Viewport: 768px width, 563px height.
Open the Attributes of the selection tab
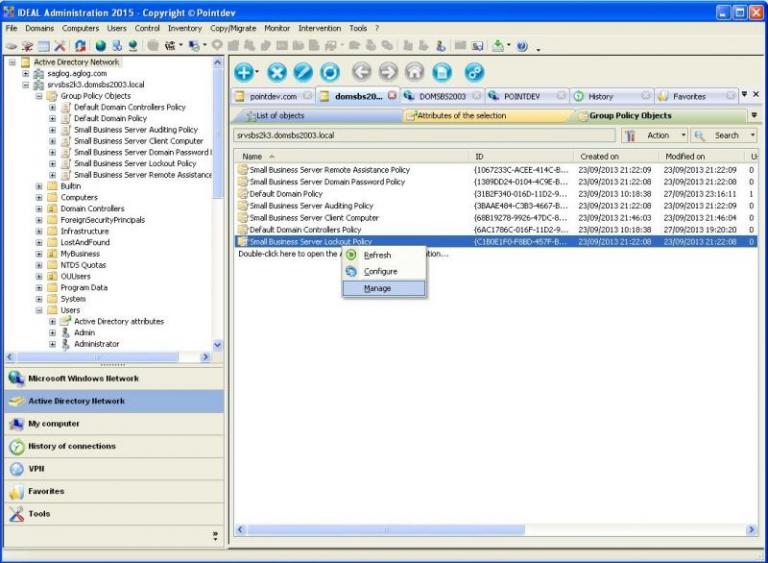[x=460, y=116]
